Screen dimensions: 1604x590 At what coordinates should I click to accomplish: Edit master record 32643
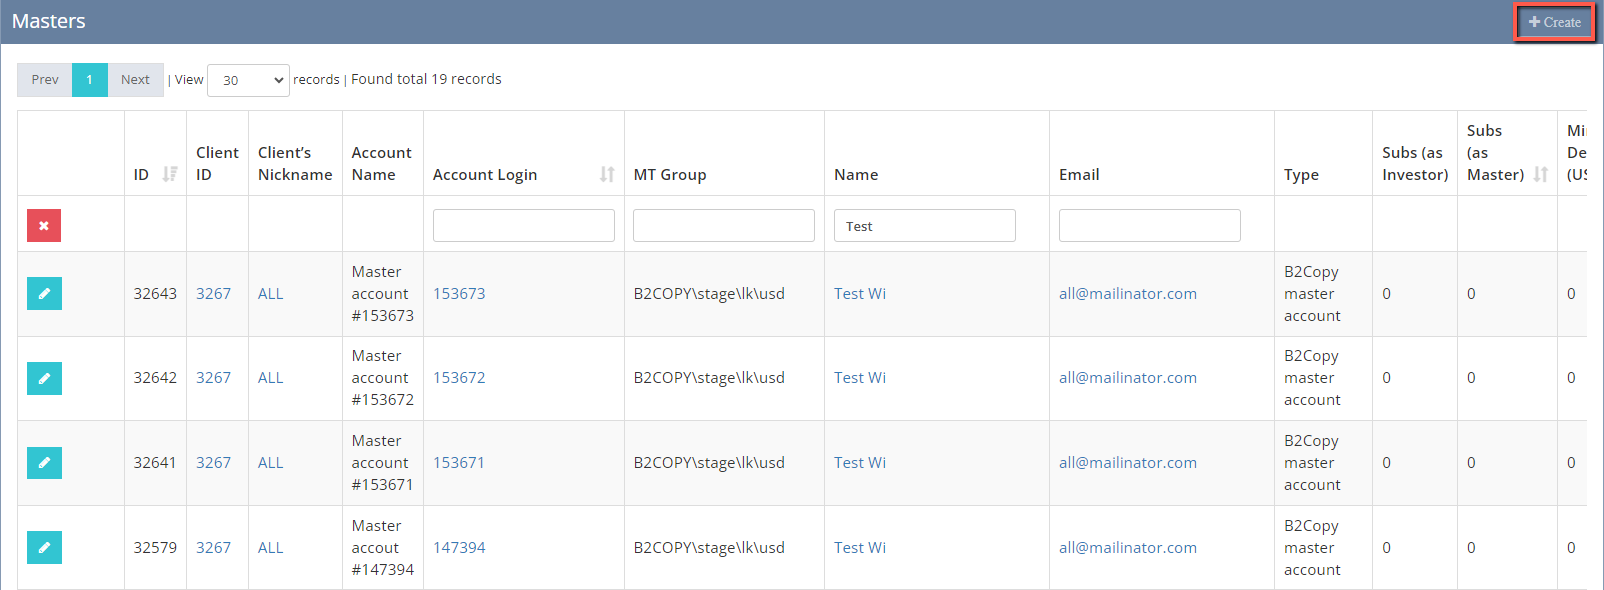point(44,293)
